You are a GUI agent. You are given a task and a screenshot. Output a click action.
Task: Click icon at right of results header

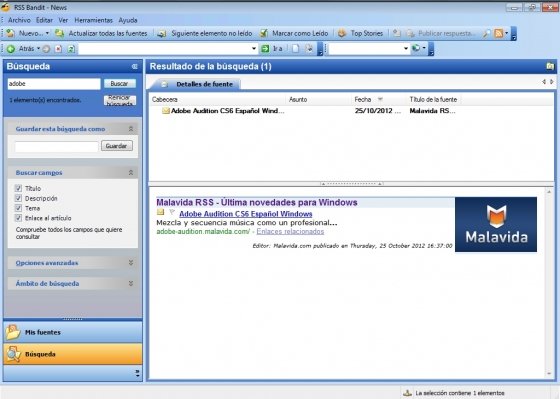tap(550, 66)
